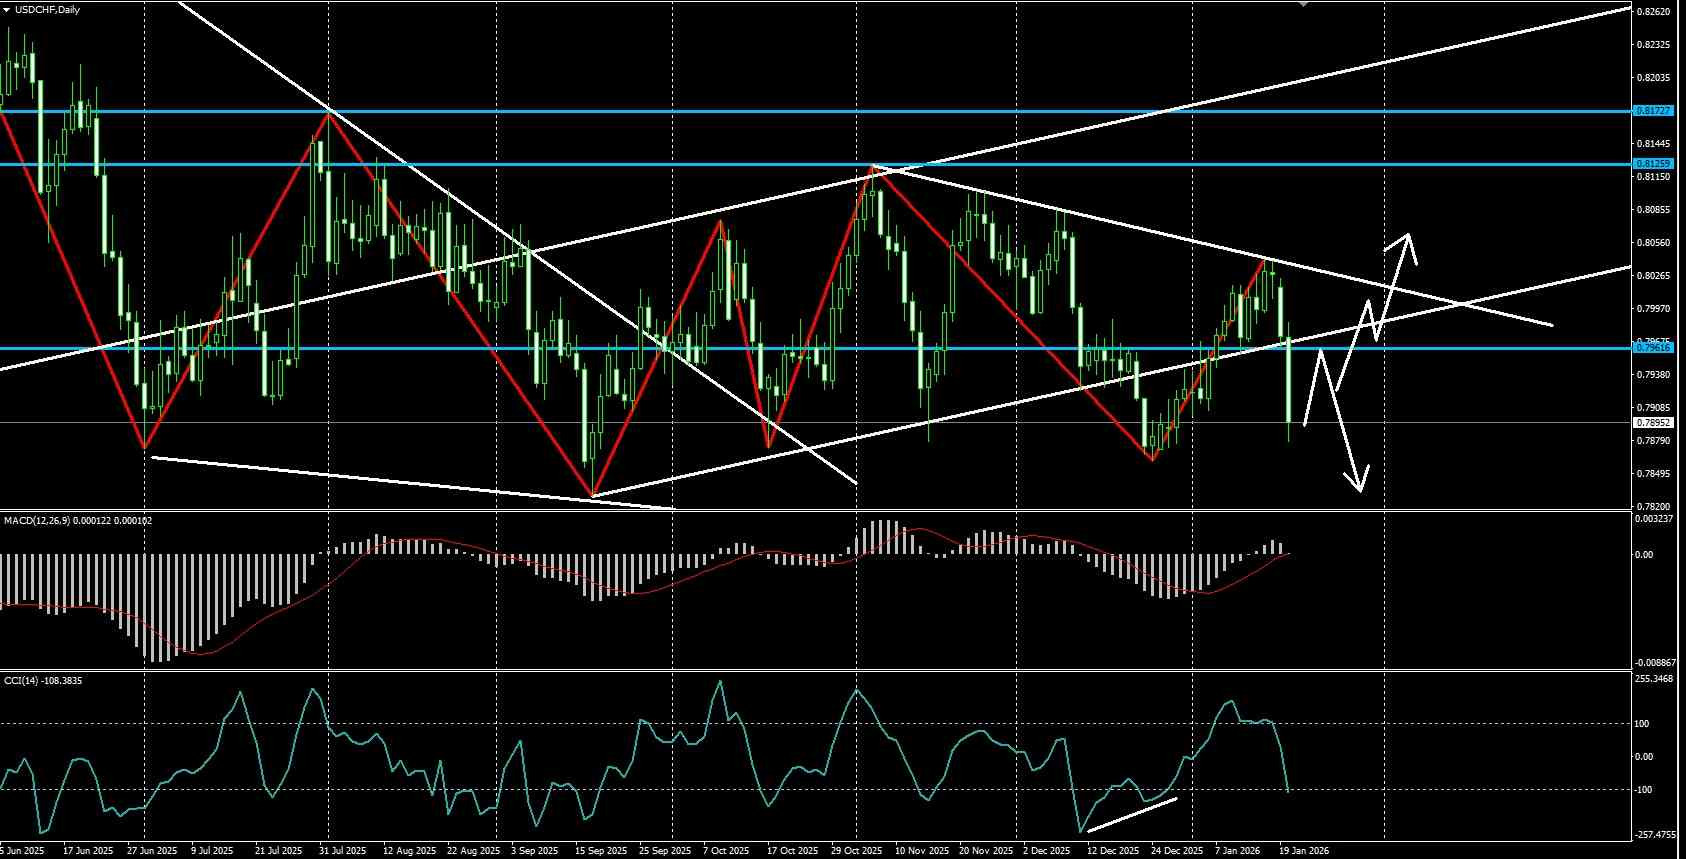1686x859 pixels.
Task: Click the 10 Nov 2025 date label
Action: 922,851
